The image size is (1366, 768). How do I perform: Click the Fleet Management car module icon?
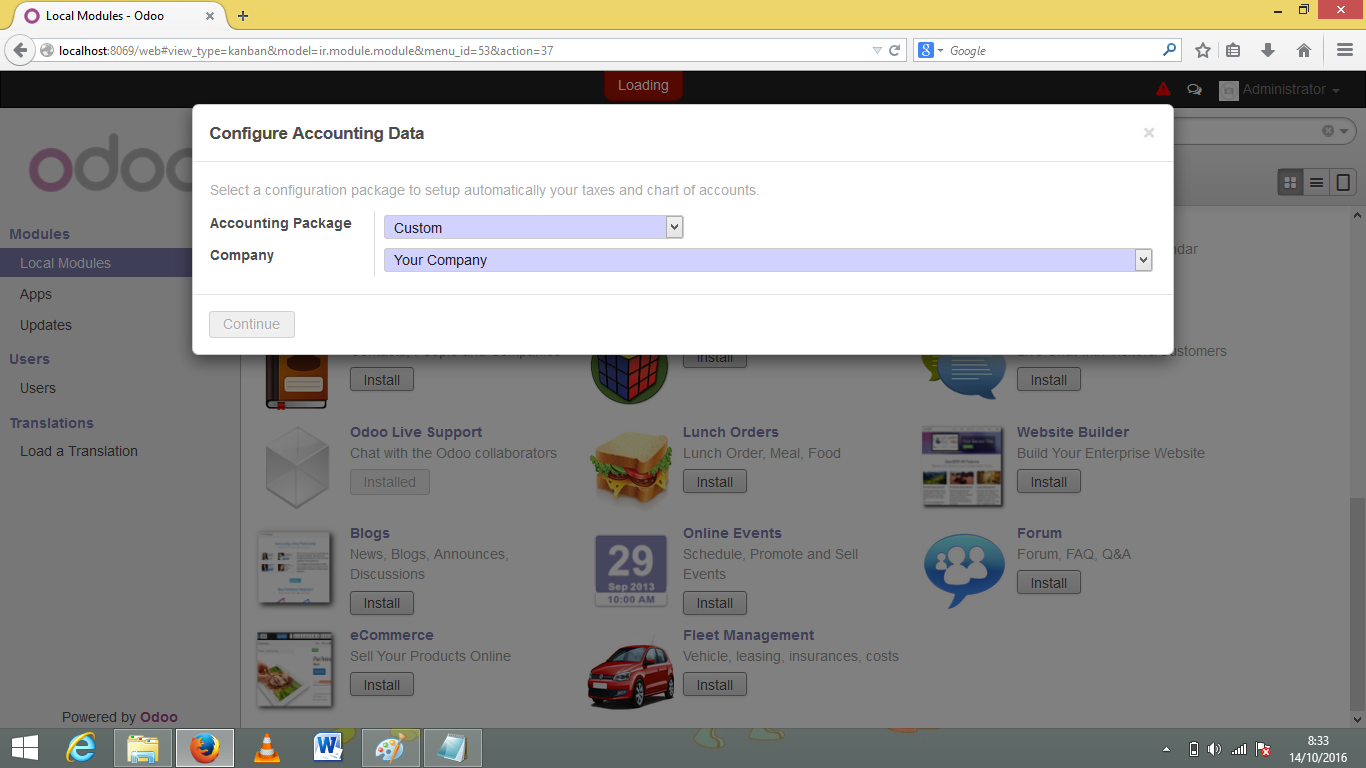(x=629, y=672)
